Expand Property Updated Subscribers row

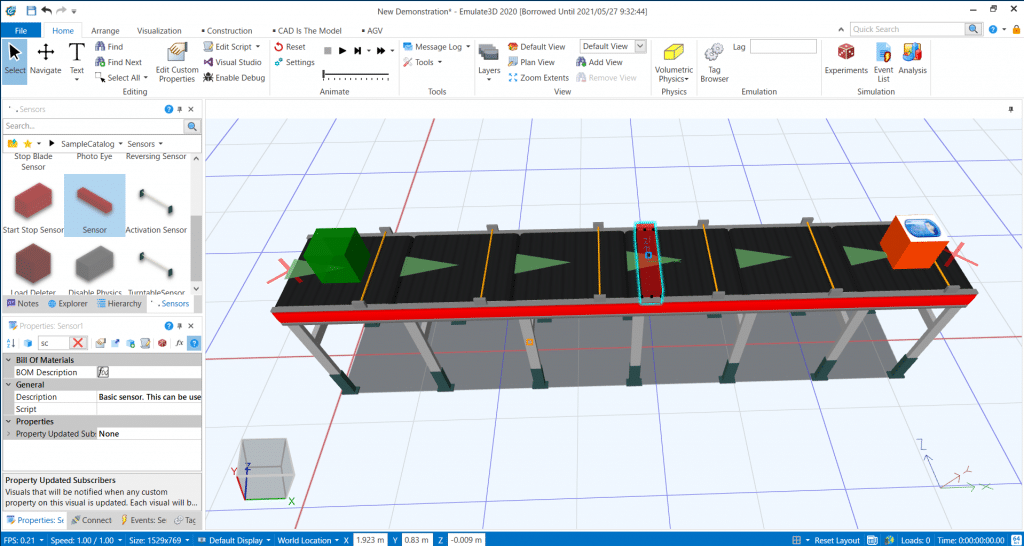coord(8,434)
